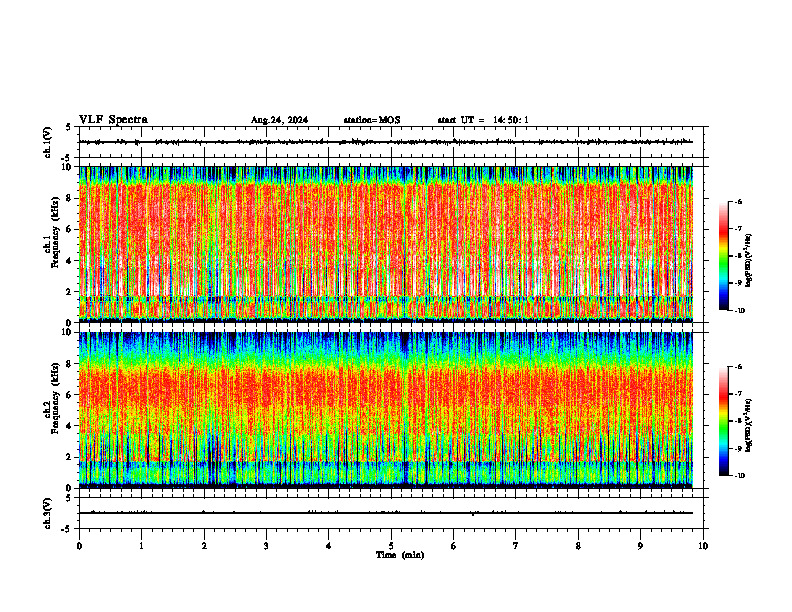Click the "8" kHz tick on ch.1 spectrogram axis
The image size is (792, 612).
(x=70, y=198)
